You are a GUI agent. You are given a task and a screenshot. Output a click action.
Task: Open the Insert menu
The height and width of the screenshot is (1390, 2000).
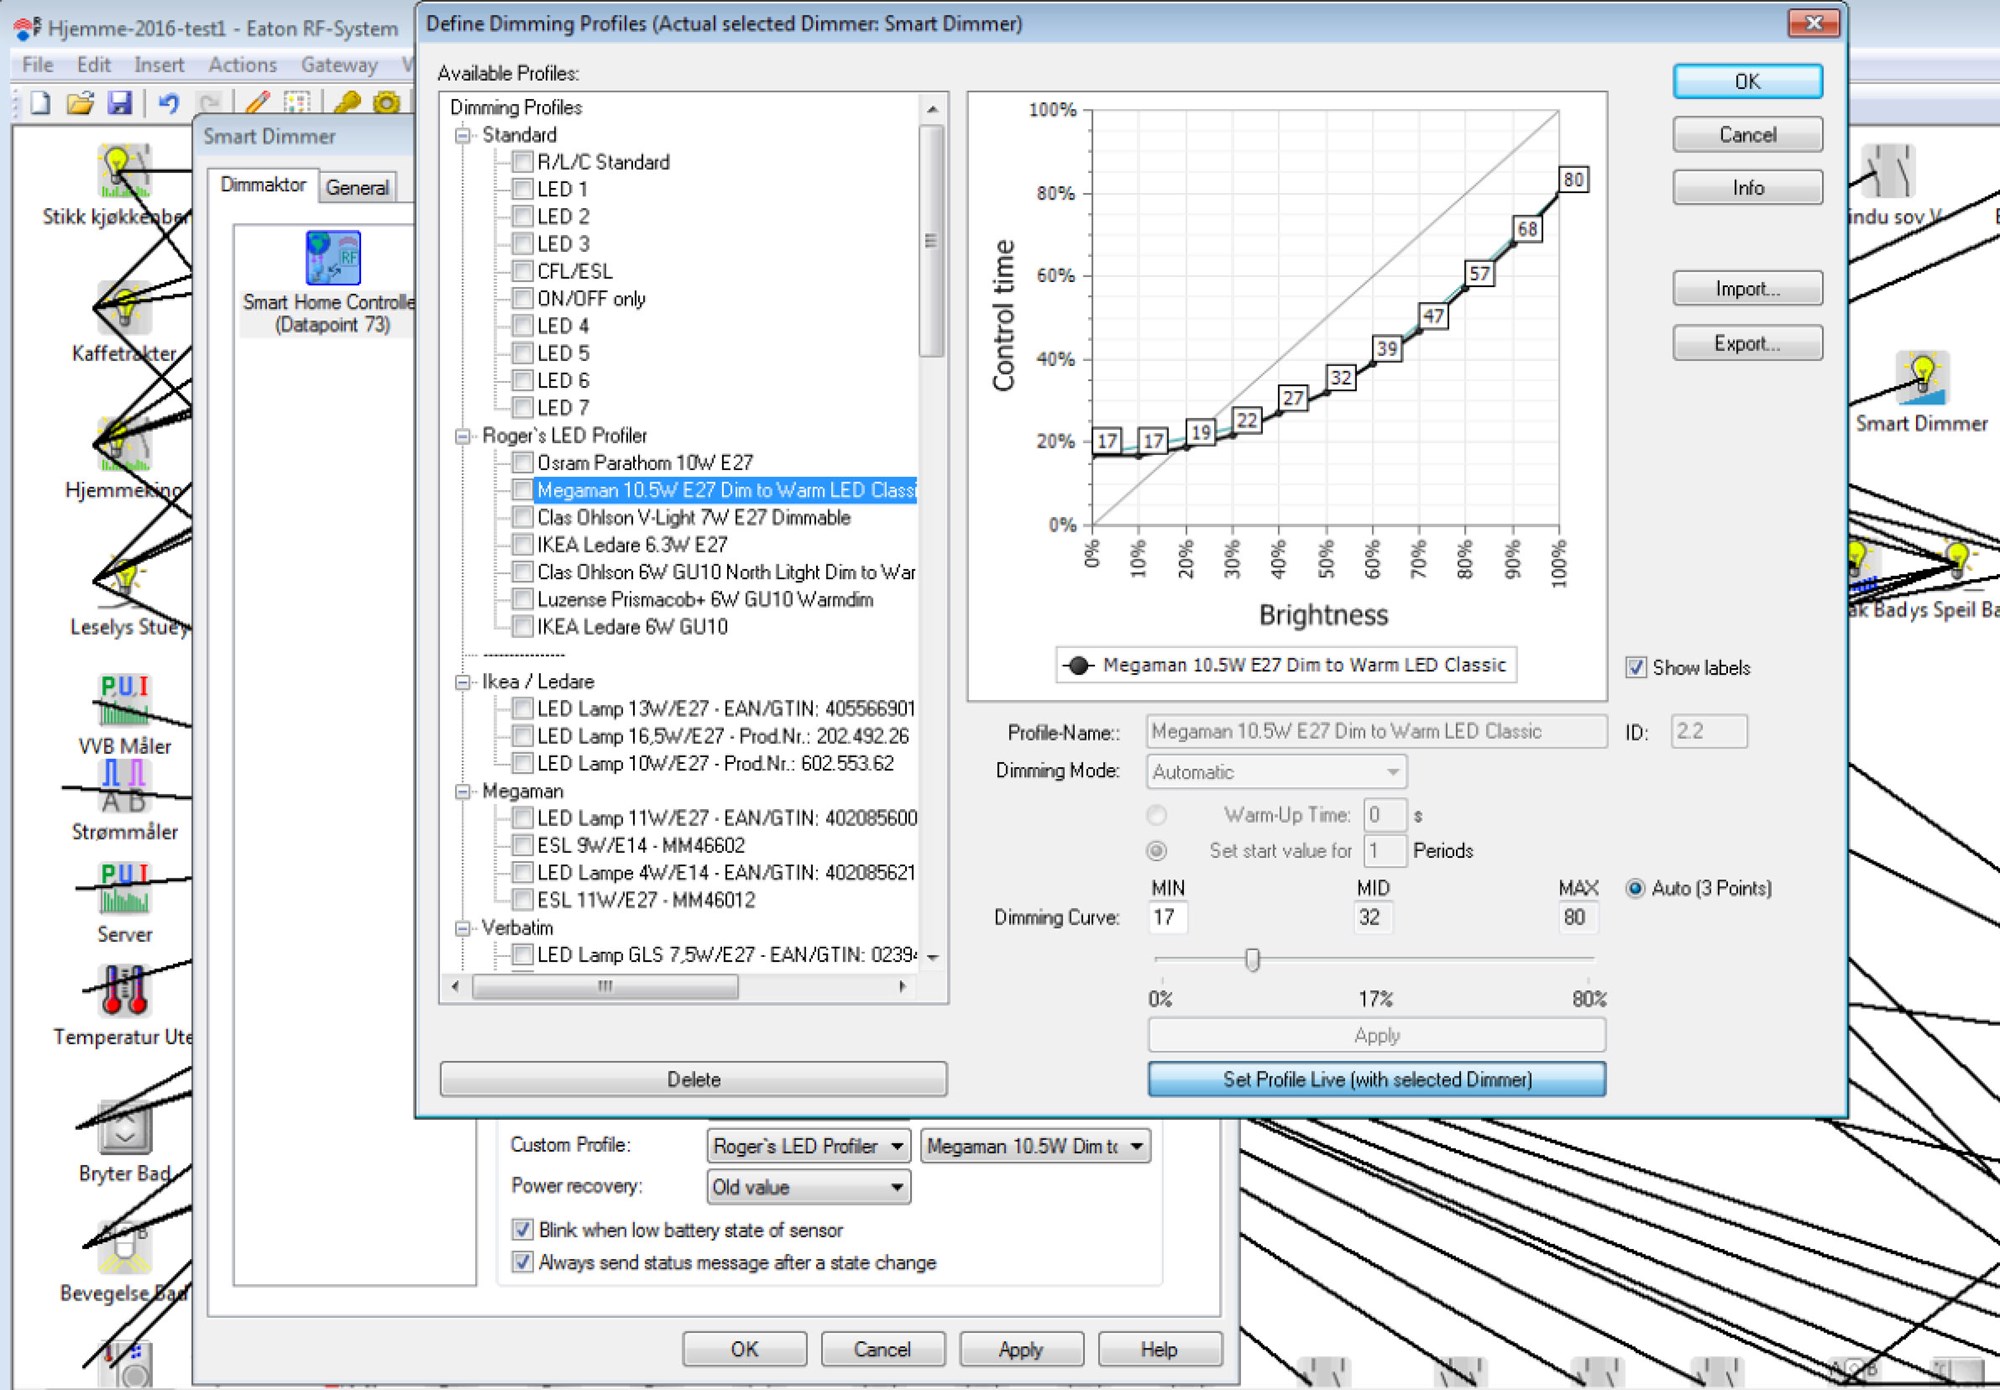(159, 65)
